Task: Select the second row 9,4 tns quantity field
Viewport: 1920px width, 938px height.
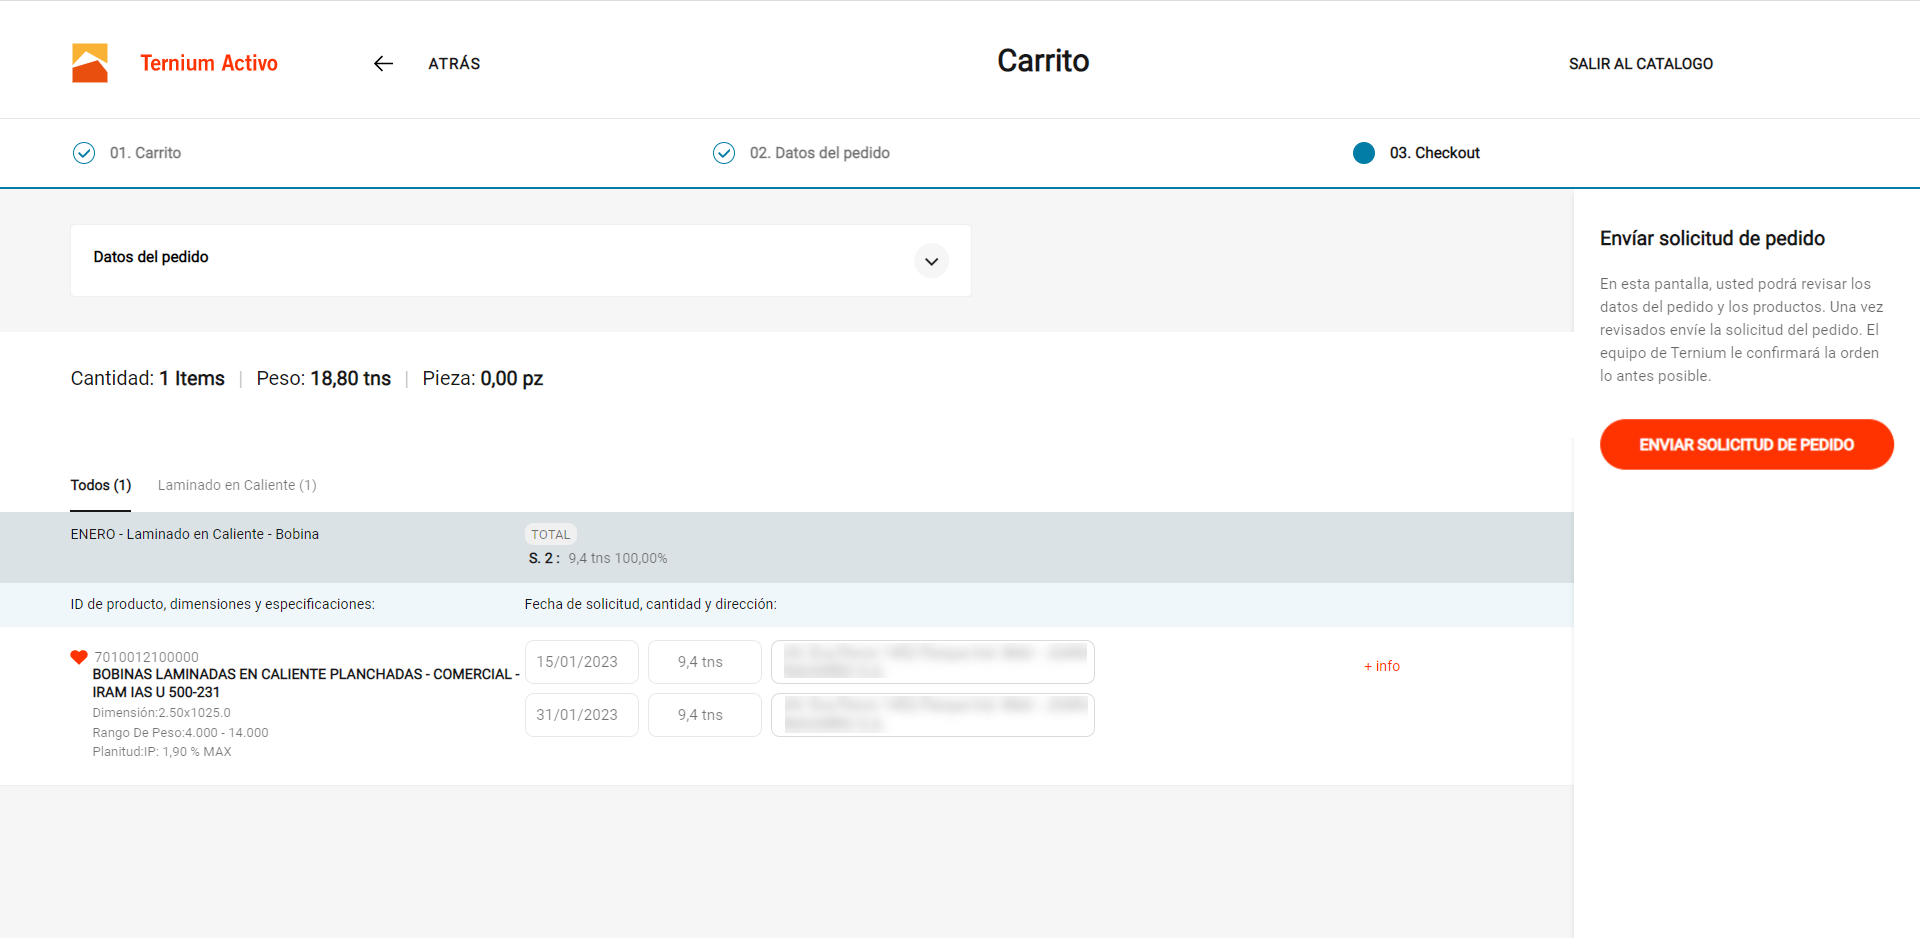Action: click(704, 715)
